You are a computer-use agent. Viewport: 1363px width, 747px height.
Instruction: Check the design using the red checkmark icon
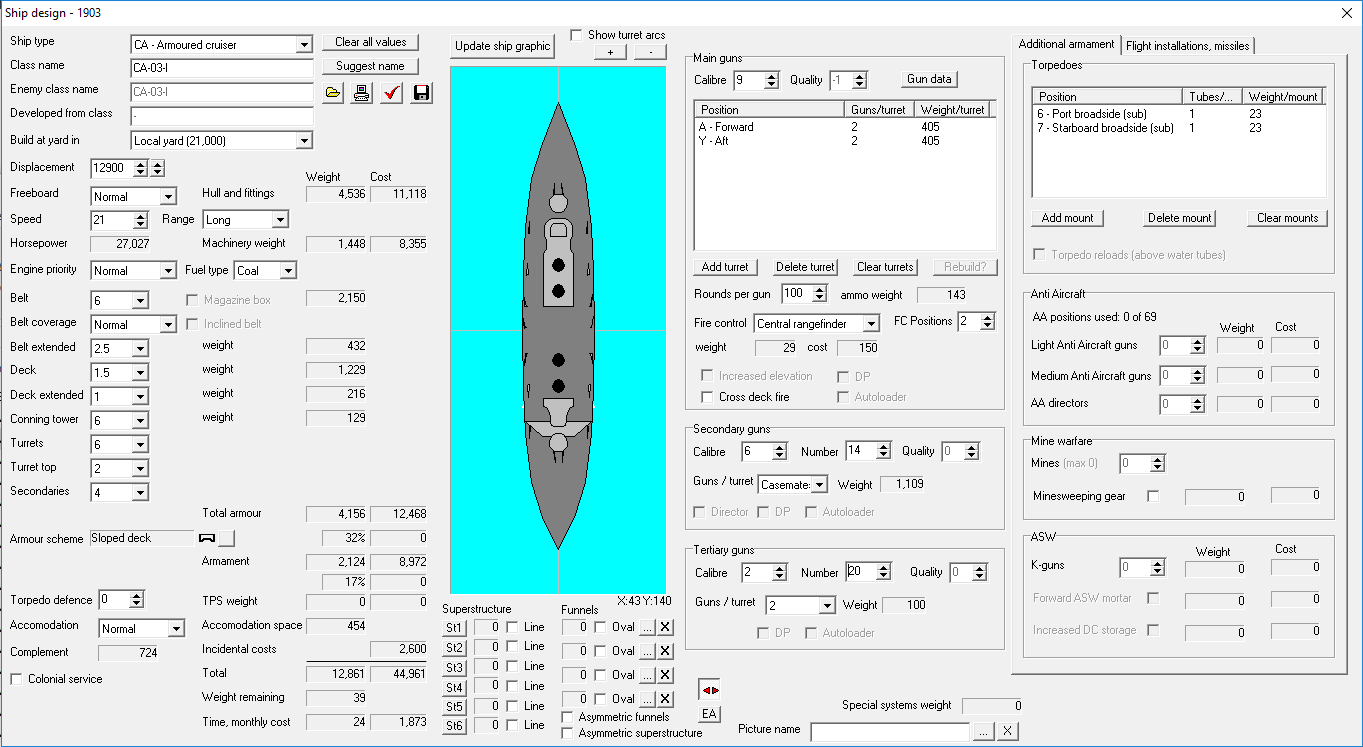(392, 93)
